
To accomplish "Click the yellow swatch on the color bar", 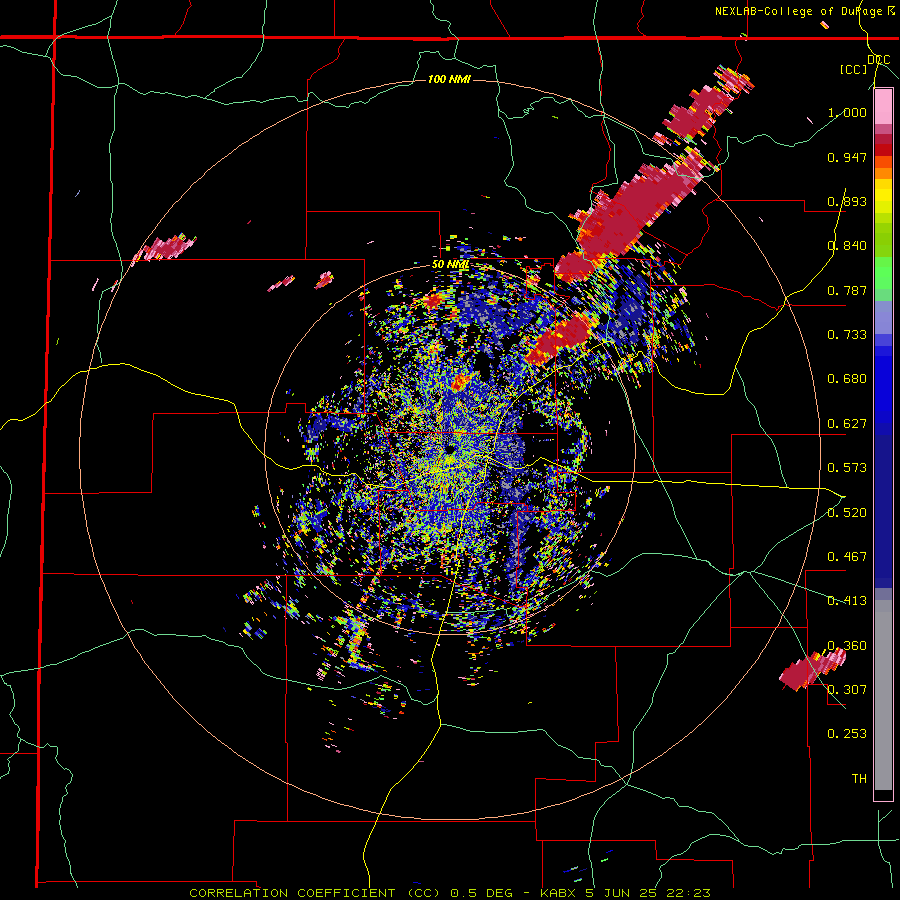I will [883, 197].
